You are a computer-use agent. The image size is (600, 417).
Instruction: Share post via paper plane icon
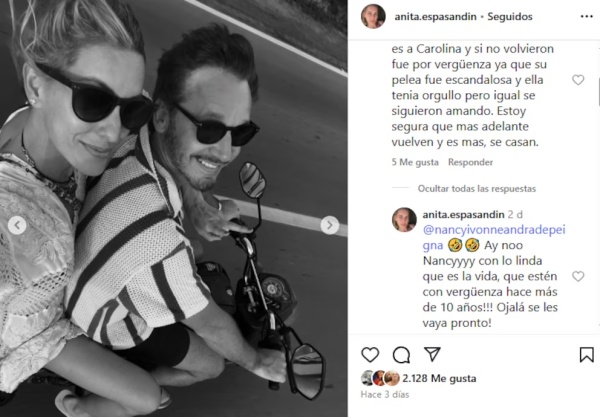[x=432, y=354]
